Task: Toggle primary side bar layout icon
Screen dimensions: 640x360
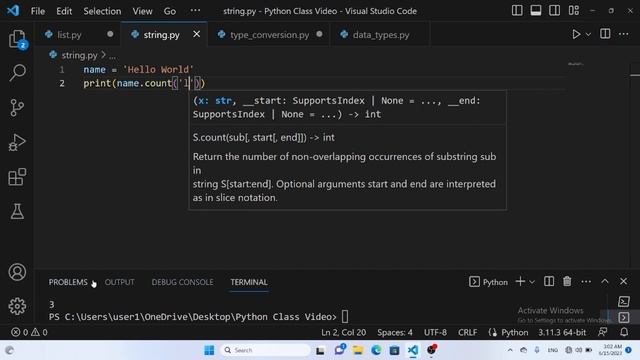Action: (517, 11)
